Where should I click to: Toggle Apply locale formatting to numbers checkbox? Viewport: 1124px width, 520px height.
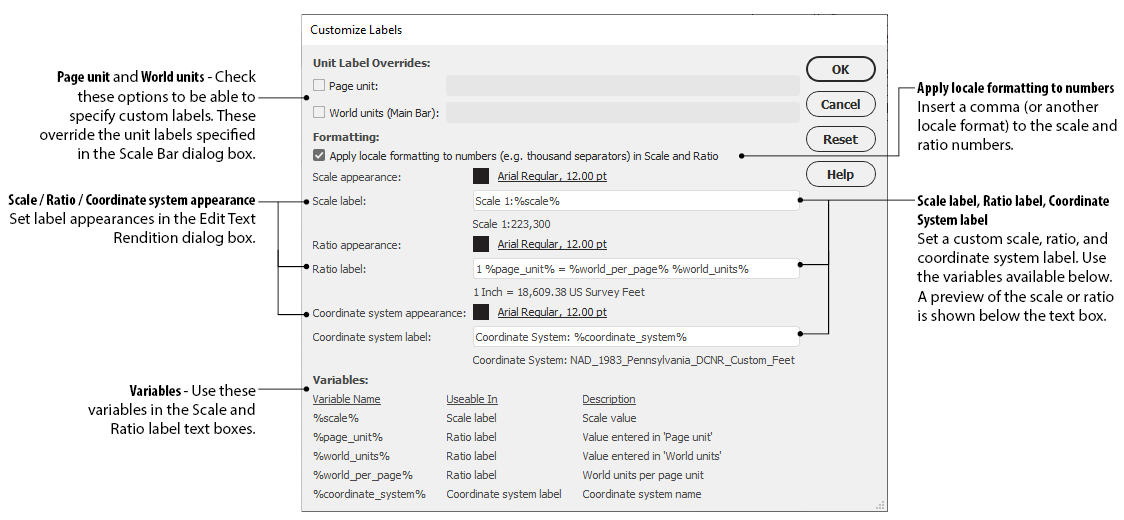319,156
